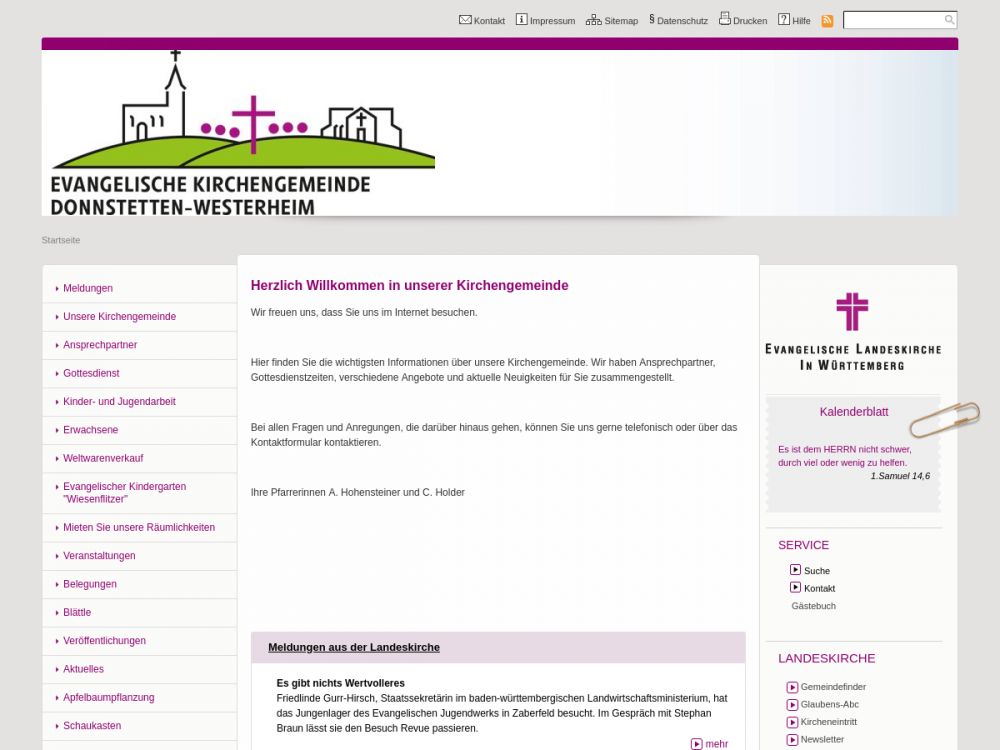Open the Datenschutz link in the header
This screenshot has height=750, width=1000.
pyautogui.click(x=681, y=21)
